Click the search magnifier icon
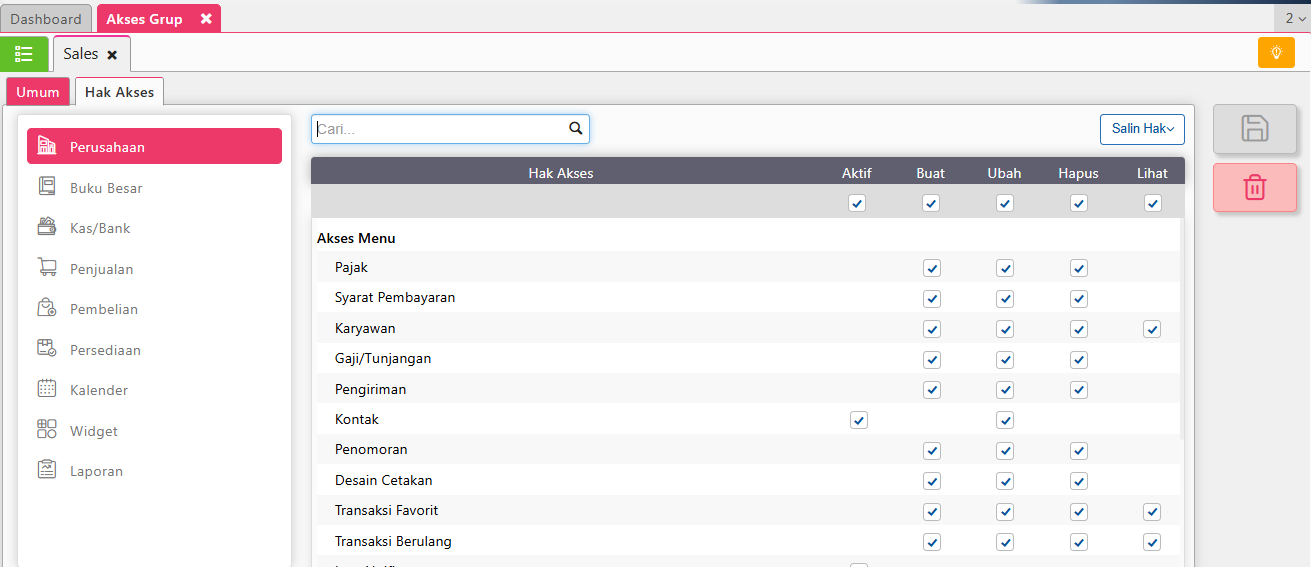 (575, 129)
